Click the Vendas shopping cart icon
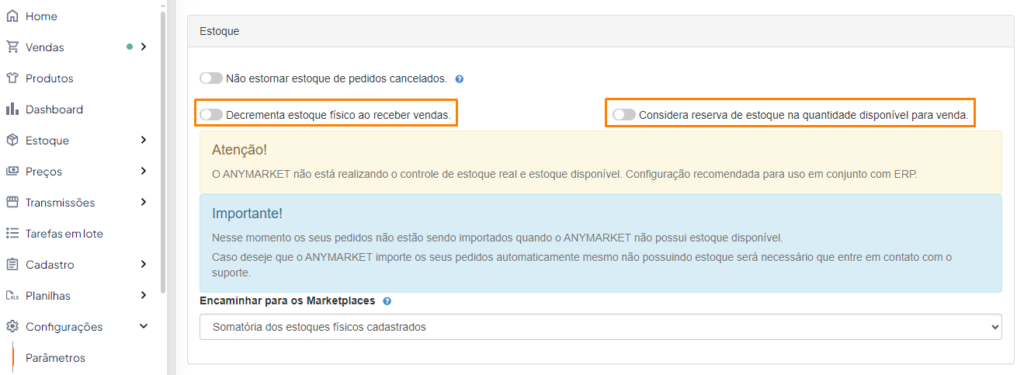Screen dimensions: 1024x375 (12, 47)
